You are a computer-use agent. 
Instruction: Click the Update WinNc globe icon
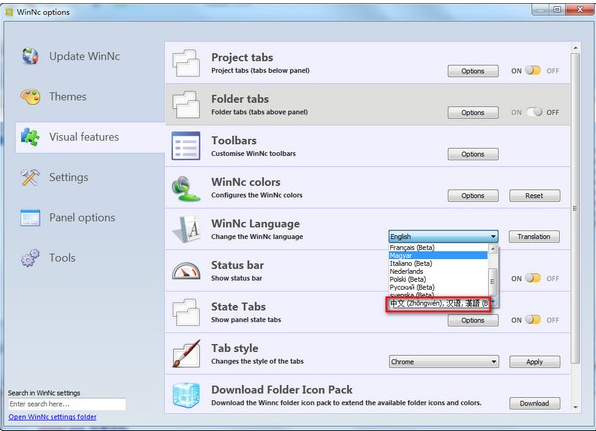click(30, 56)
